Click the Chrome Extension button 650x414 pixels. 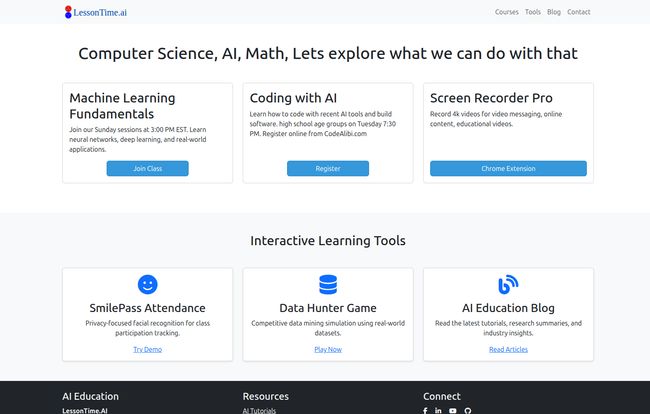point(508,168)
